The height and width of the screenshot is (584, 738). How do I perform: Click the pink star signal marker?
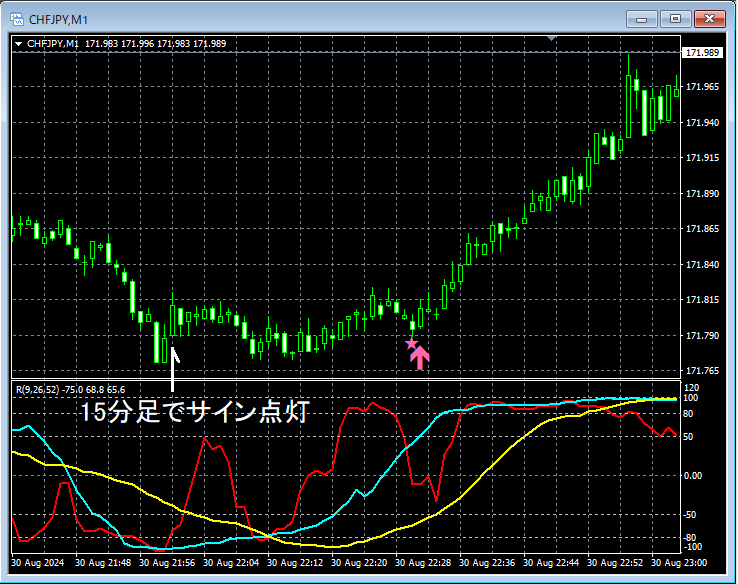coord(411,344)
